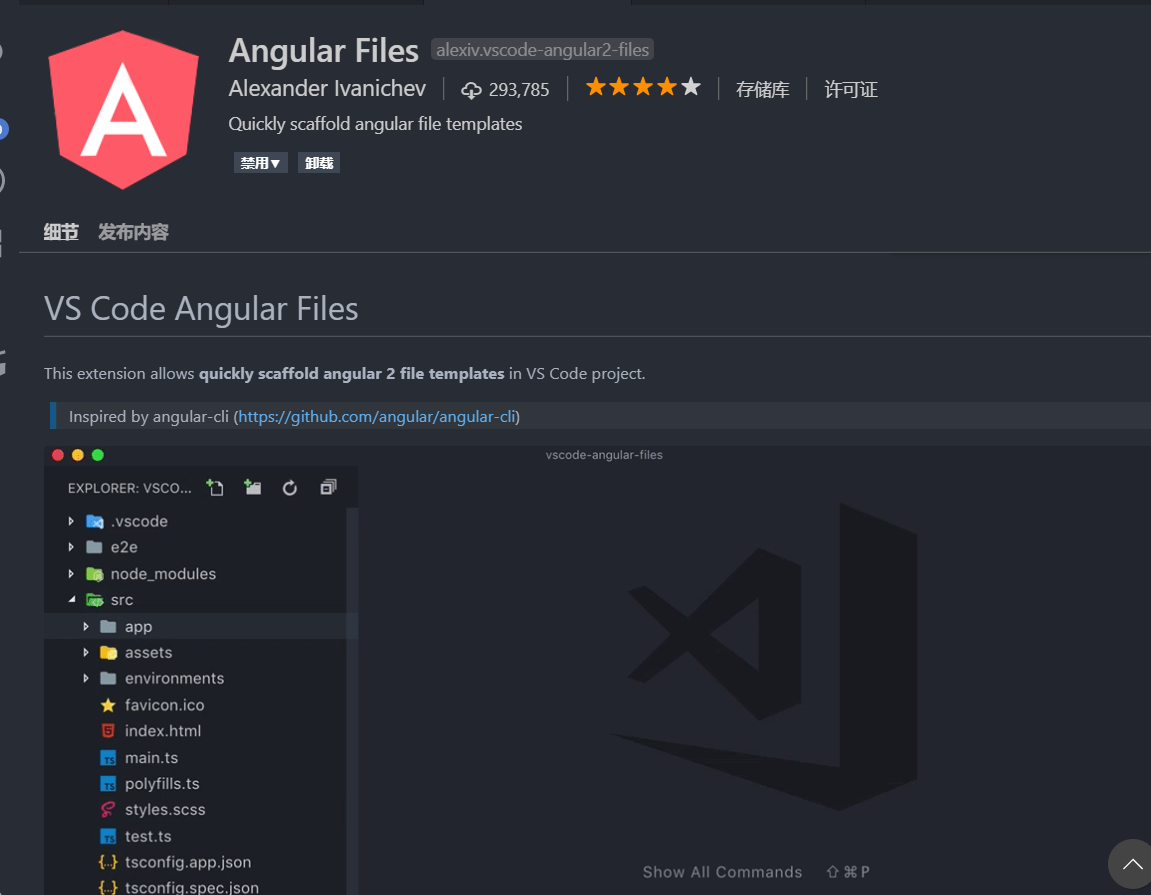Viewport: 1151px width, 895px height.
Task: Click the tsconfig.app.json braces icon
Action: coord(108,863)
